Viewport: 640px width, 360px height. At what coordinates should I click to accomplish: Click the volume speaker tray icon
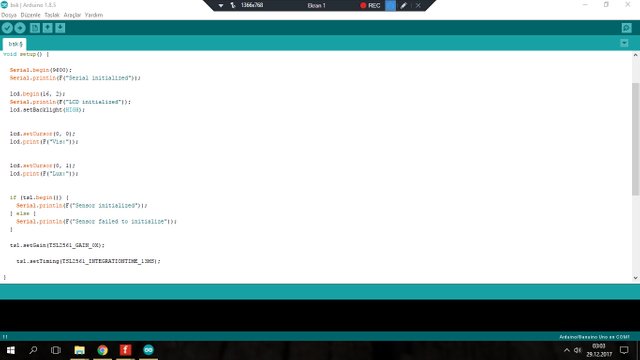577,350
